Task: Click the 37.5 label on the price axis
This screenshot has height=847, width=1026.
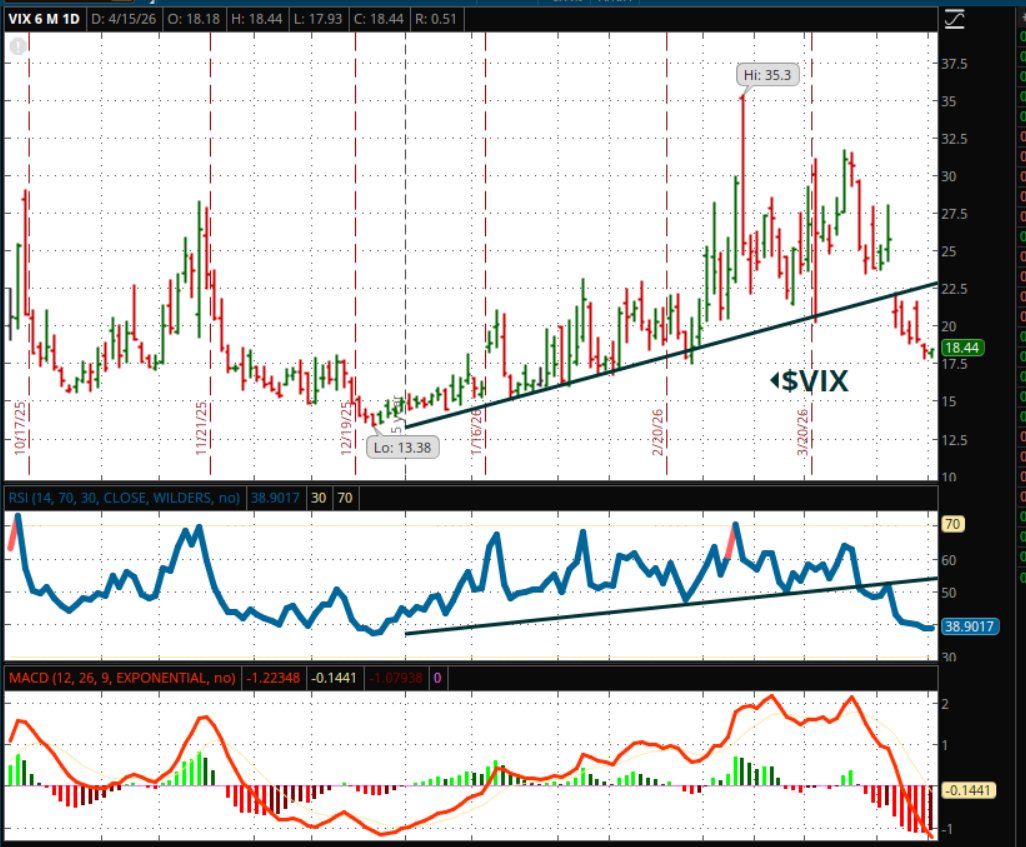Action: (x=954, y=64)
